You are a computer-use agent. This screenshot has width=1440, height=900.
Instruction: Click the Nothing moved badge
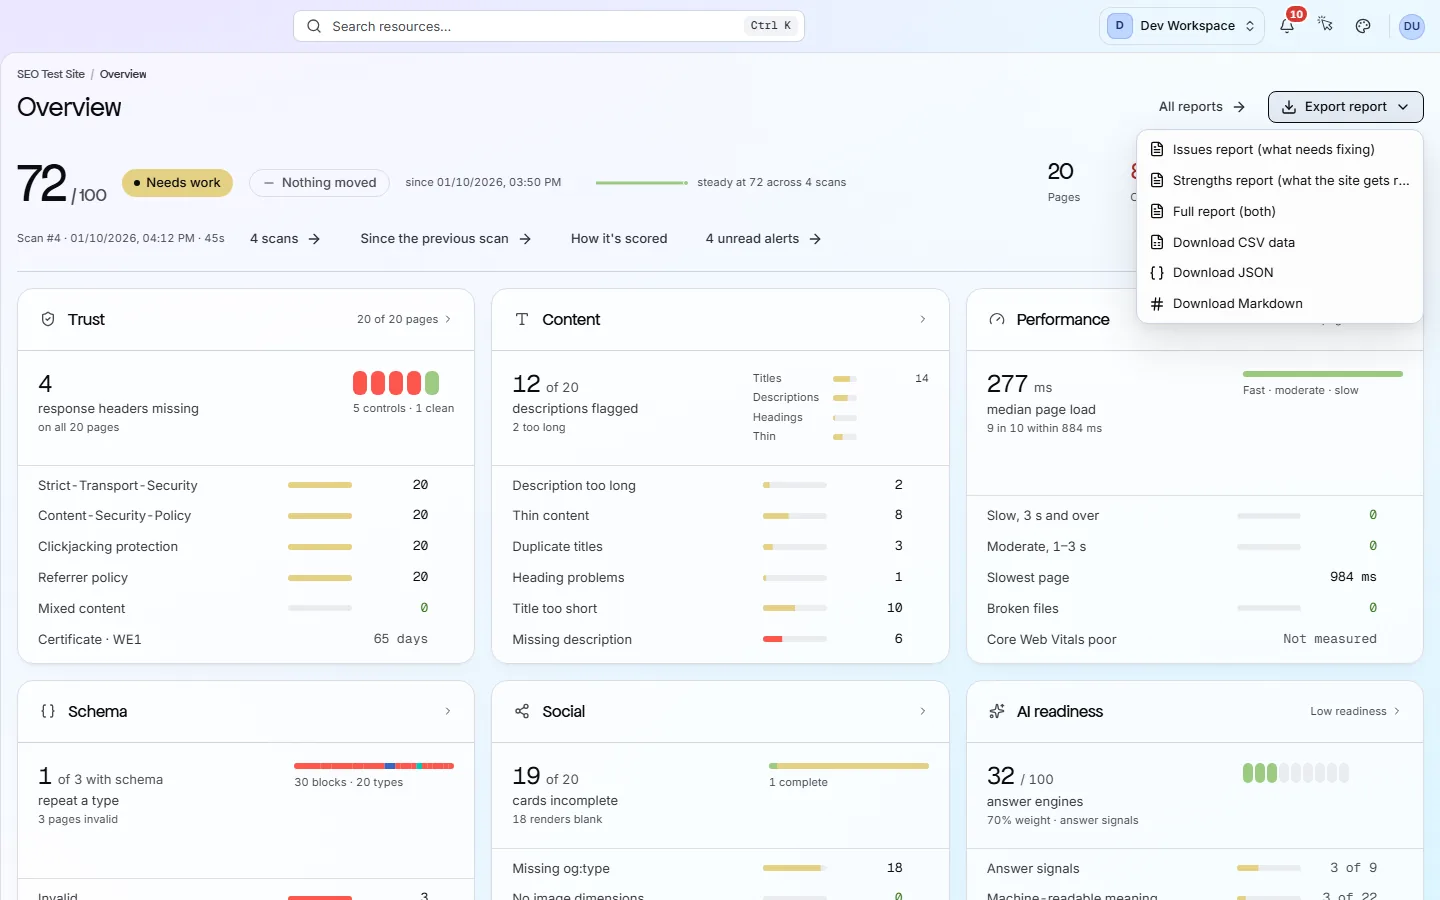[x=320, y=183]
